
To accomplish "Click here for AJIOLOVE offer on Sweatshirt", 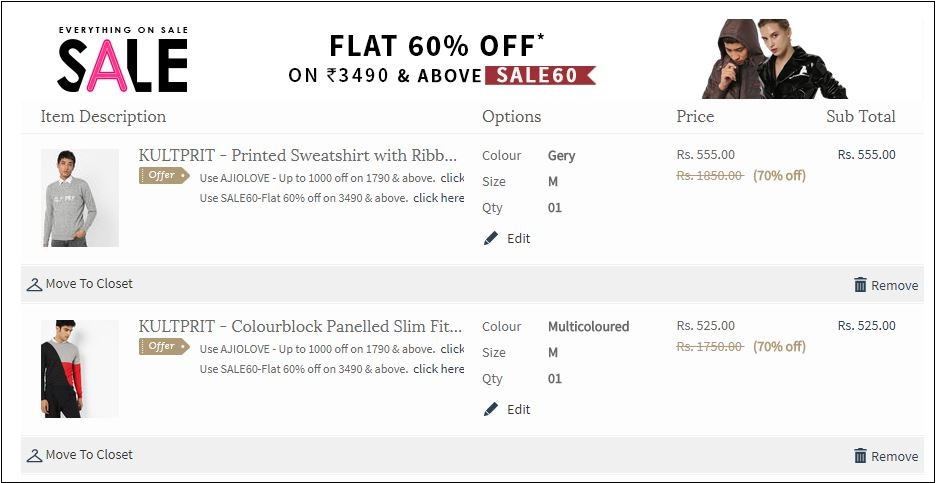I will coord(452,178).
